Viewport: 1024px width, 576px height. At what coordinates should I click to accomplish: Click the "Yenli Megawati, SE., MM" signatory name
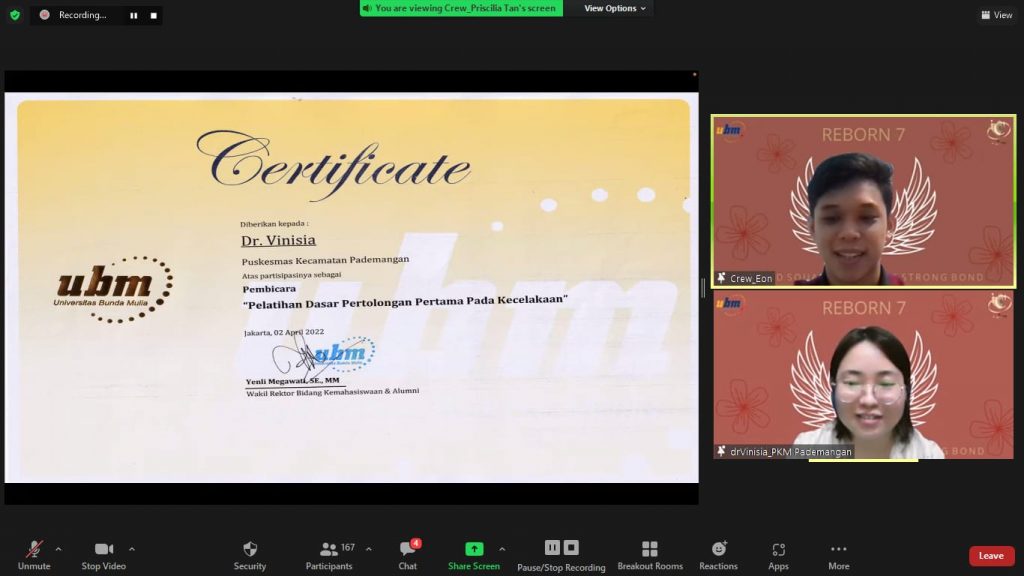pyautogui.click(x=293, y=381)
